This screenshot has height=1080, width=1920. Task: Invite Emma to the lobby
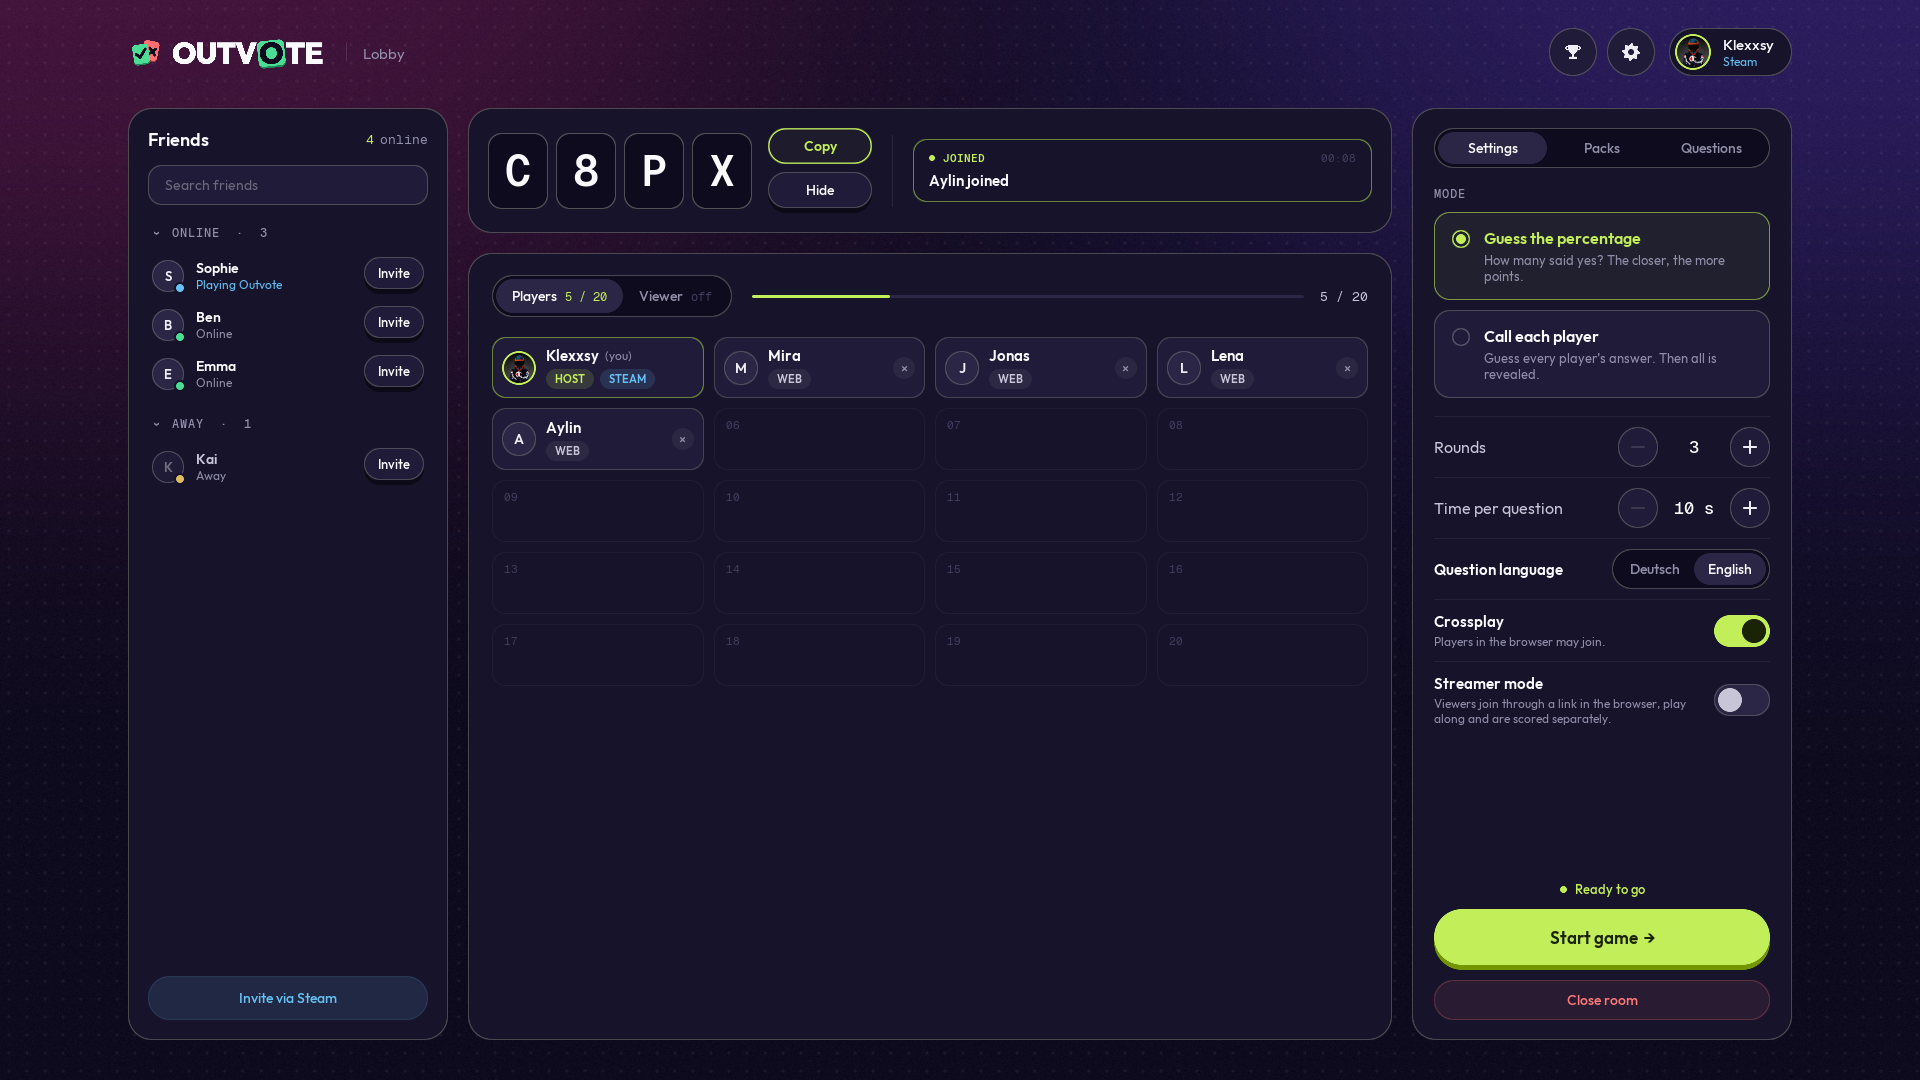(x=394, y=371)
